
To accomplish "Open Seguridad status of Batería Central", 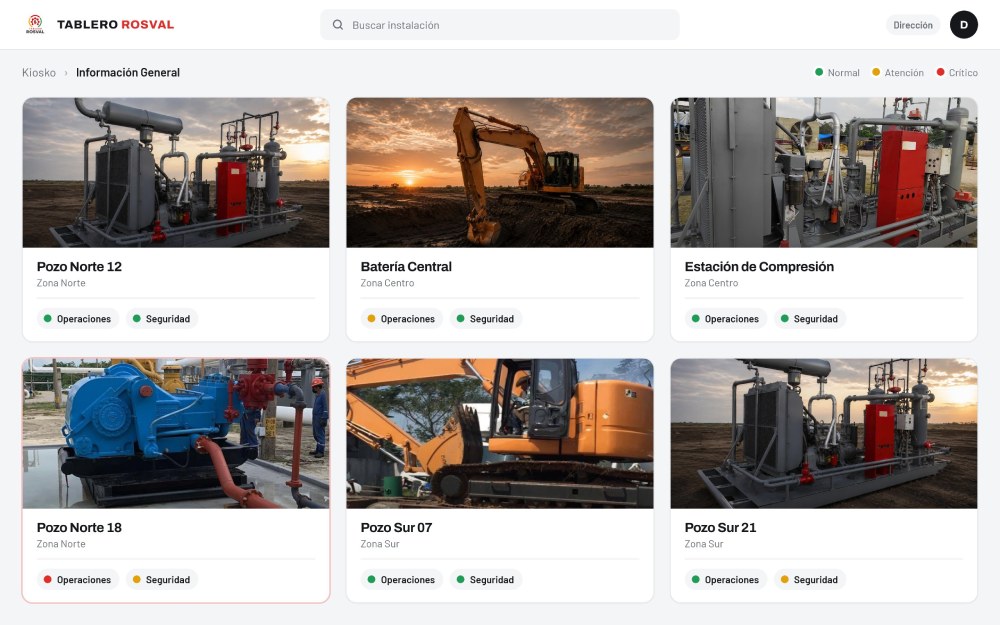I will pyautogui.click(x=485, y=318).
